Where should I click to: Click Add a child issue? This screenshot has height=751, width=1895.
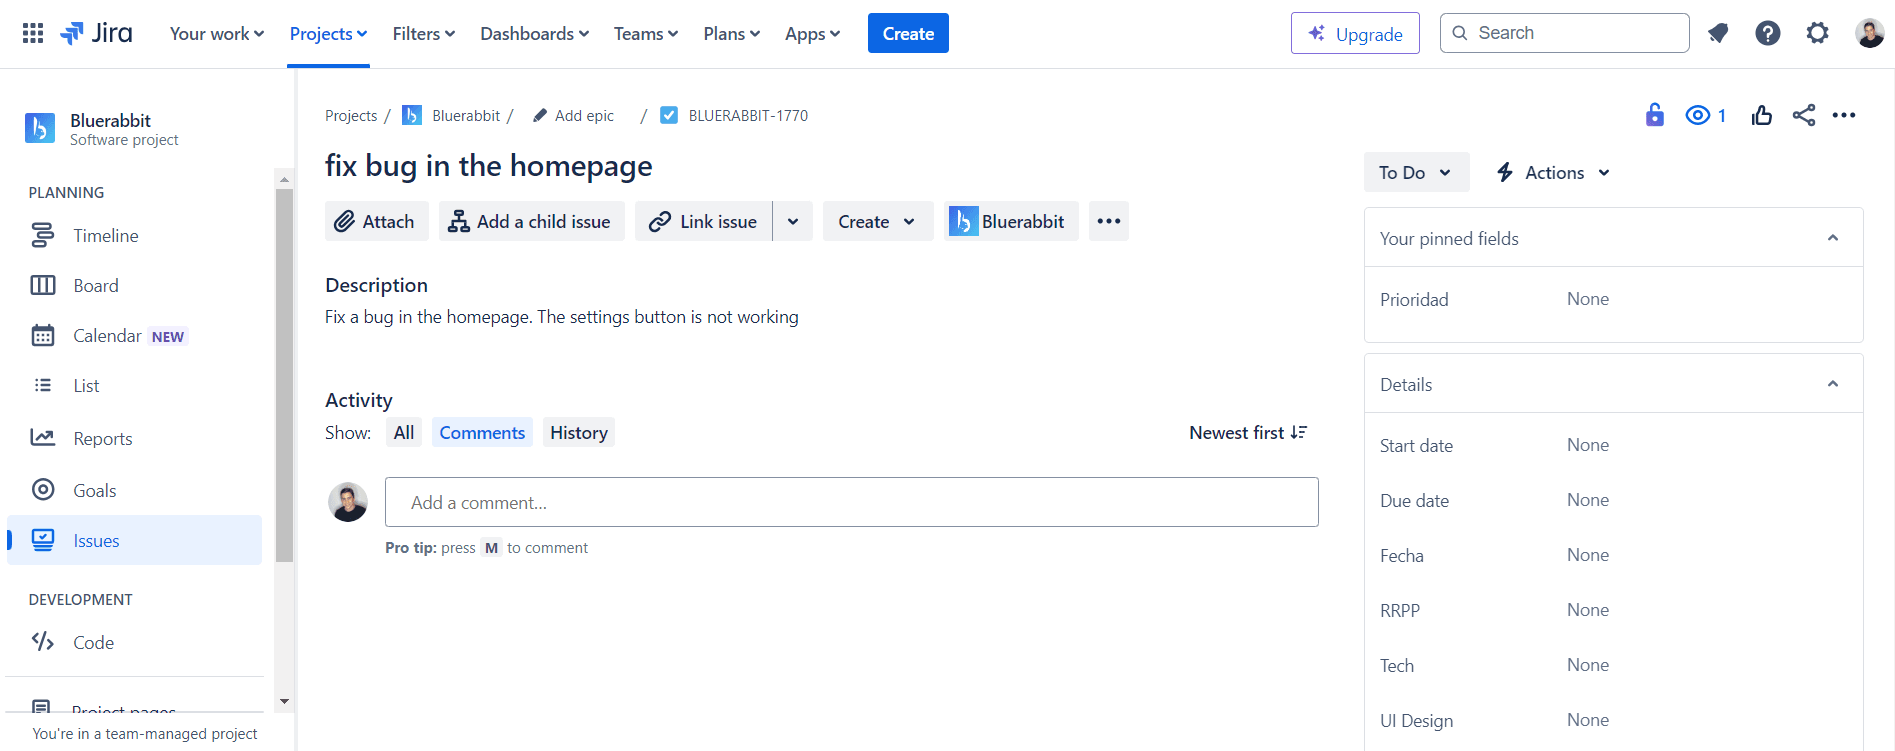(531, 221)
